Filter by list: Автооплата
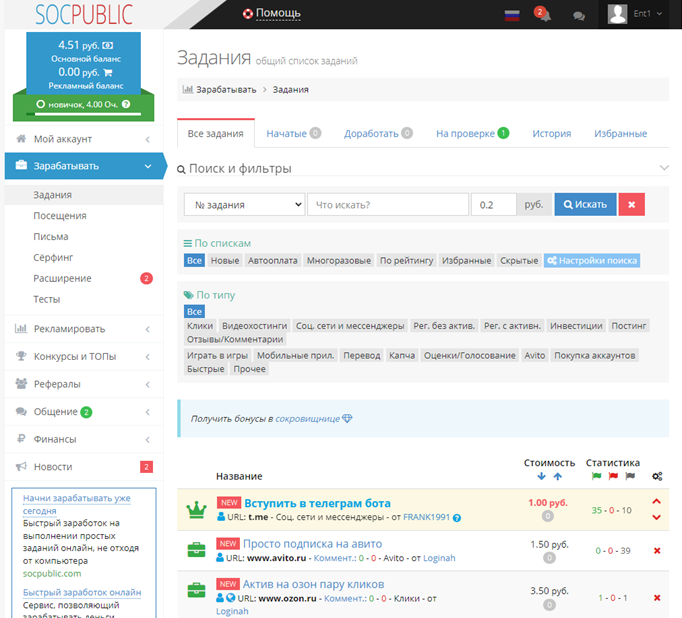The image size is (682, 618). [x=273, y=261]
